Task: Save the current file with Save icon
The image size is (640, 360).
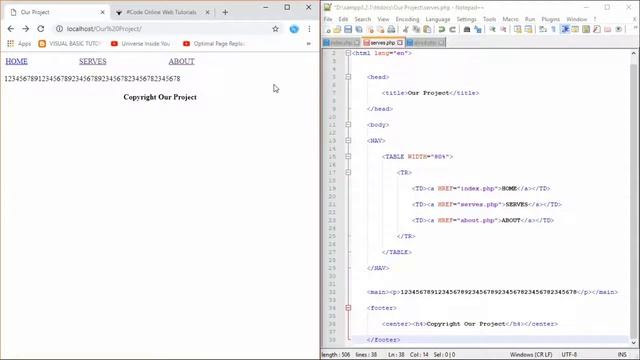Action: (348, 29)
